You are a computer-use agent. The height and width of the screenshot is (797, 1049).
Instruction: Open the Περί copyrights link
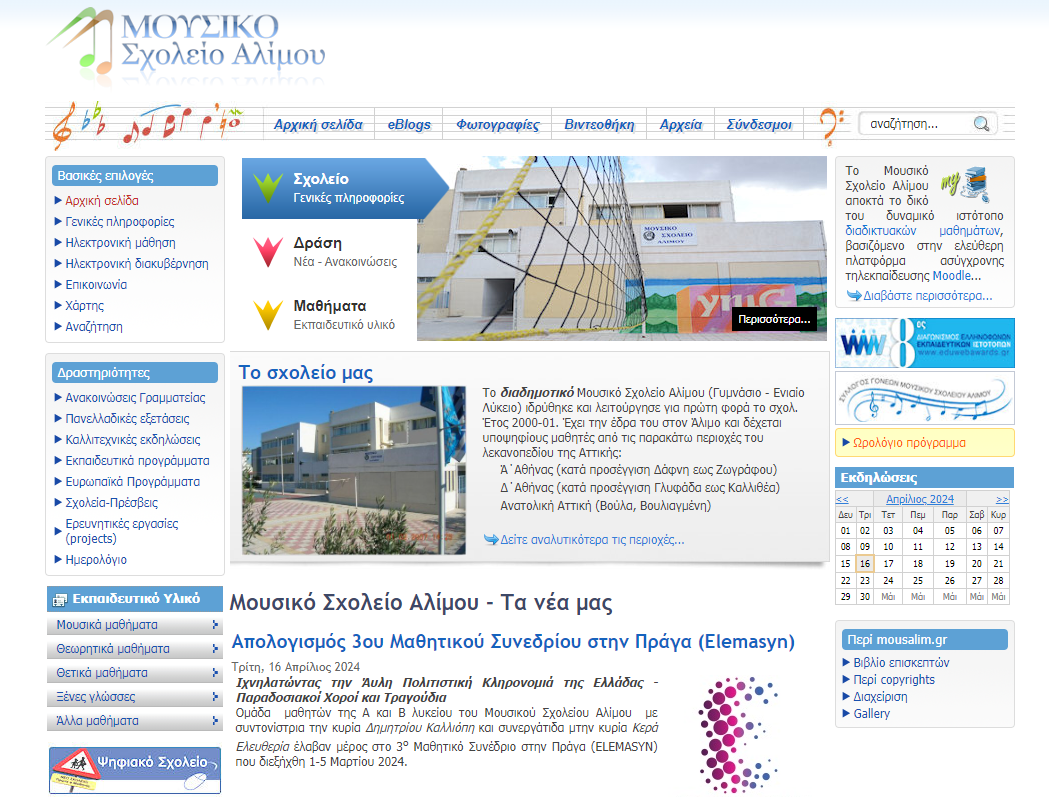pyautogui.click(x=894, y=679)
